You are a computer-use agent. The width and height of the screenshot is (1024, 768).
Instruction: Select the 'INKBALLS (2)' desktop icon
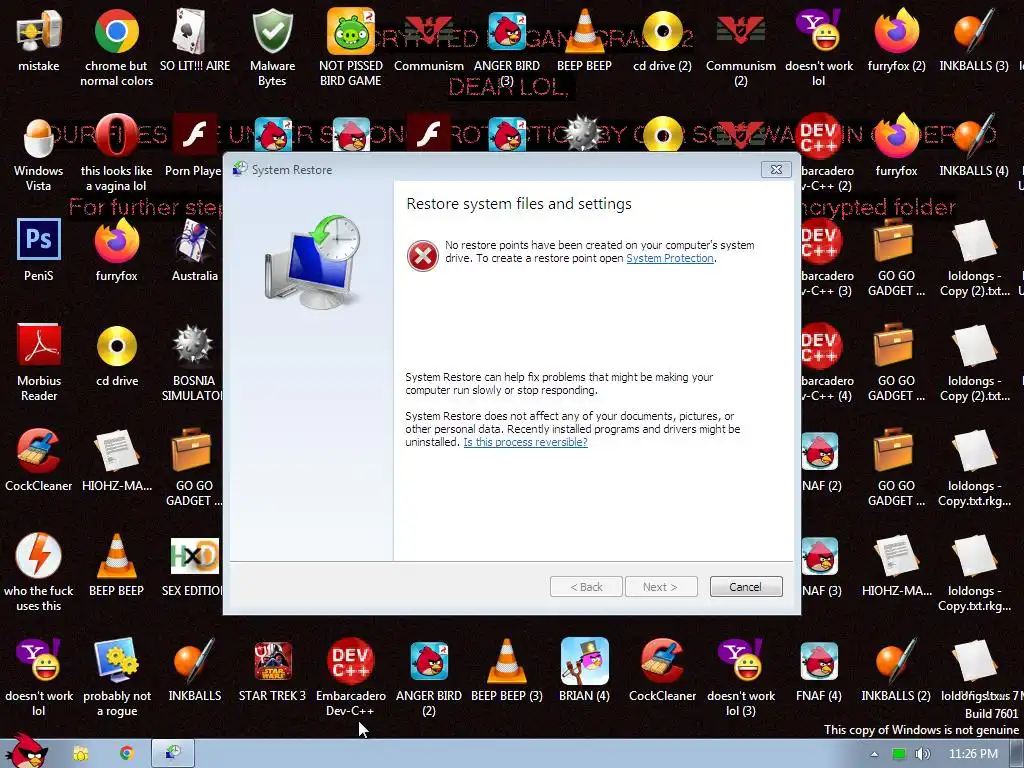click(x=896, y=670)
